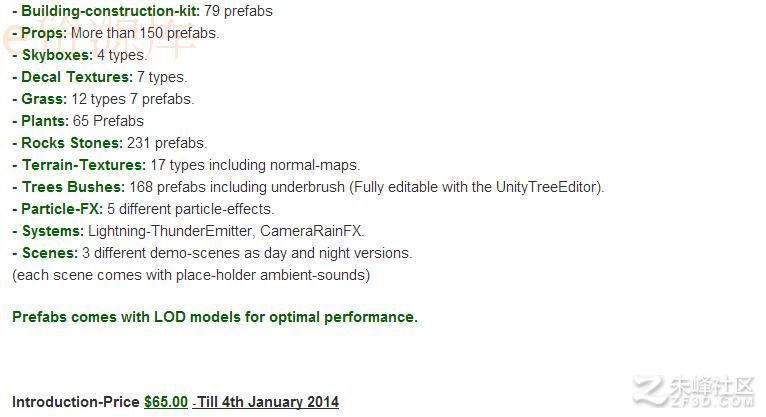766x417 pixels.
Task: Click the Terrain-Textures label
Action: tap(84, 165)
